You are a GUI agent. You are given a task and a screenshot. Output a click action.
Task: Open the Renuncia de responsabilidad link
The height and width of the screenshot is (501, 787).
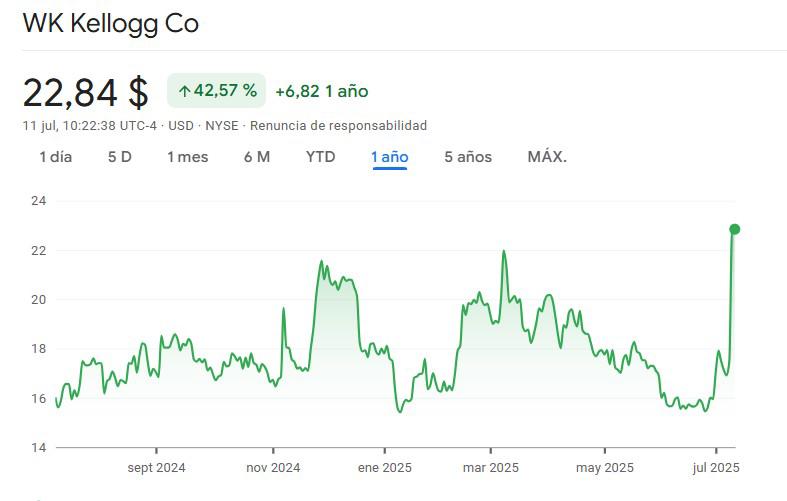click(338, 126)
